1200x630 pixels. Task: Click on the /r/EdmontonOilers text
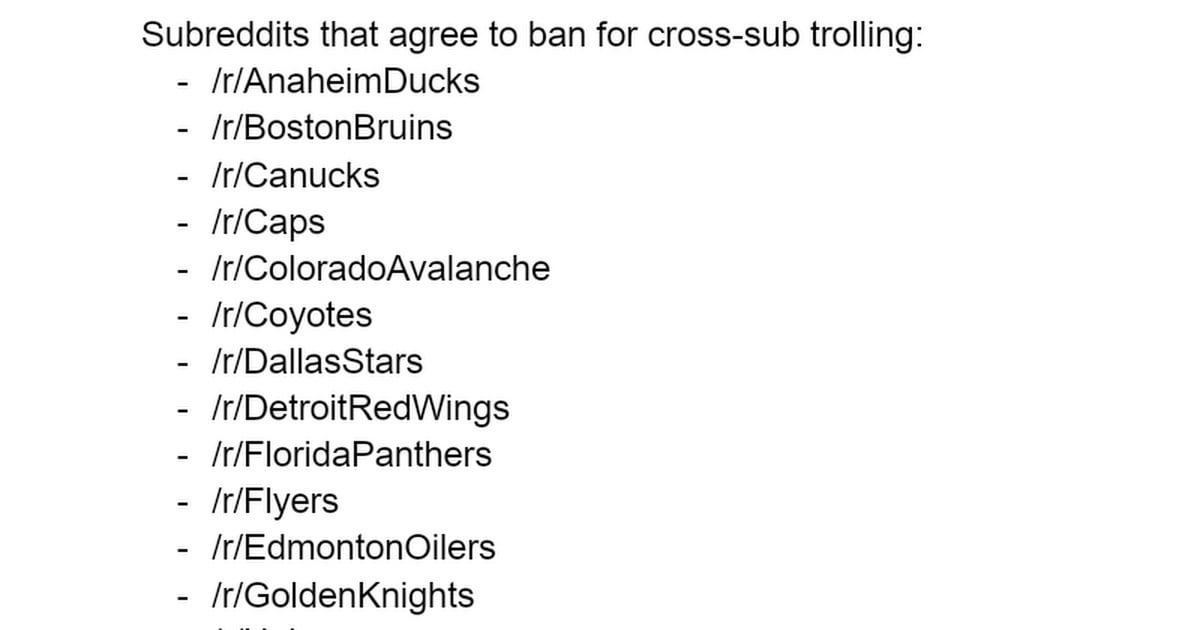(353, 548)
